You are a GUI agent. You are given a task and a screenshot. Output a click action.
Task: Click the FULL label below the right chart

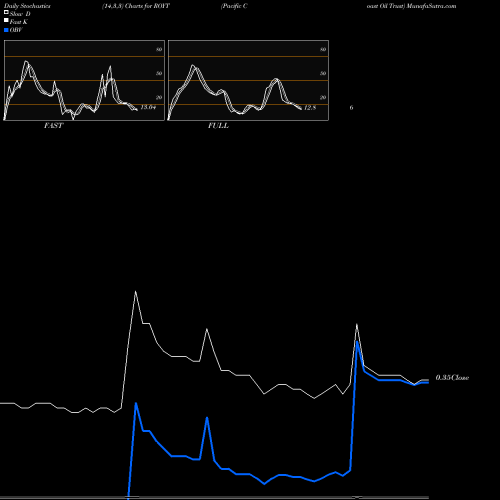(x=218, y=126)
